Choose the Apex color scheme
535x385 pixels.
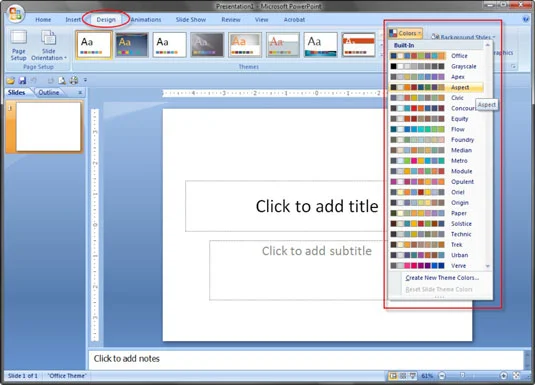pyautogui.click(x=436, y=77)
